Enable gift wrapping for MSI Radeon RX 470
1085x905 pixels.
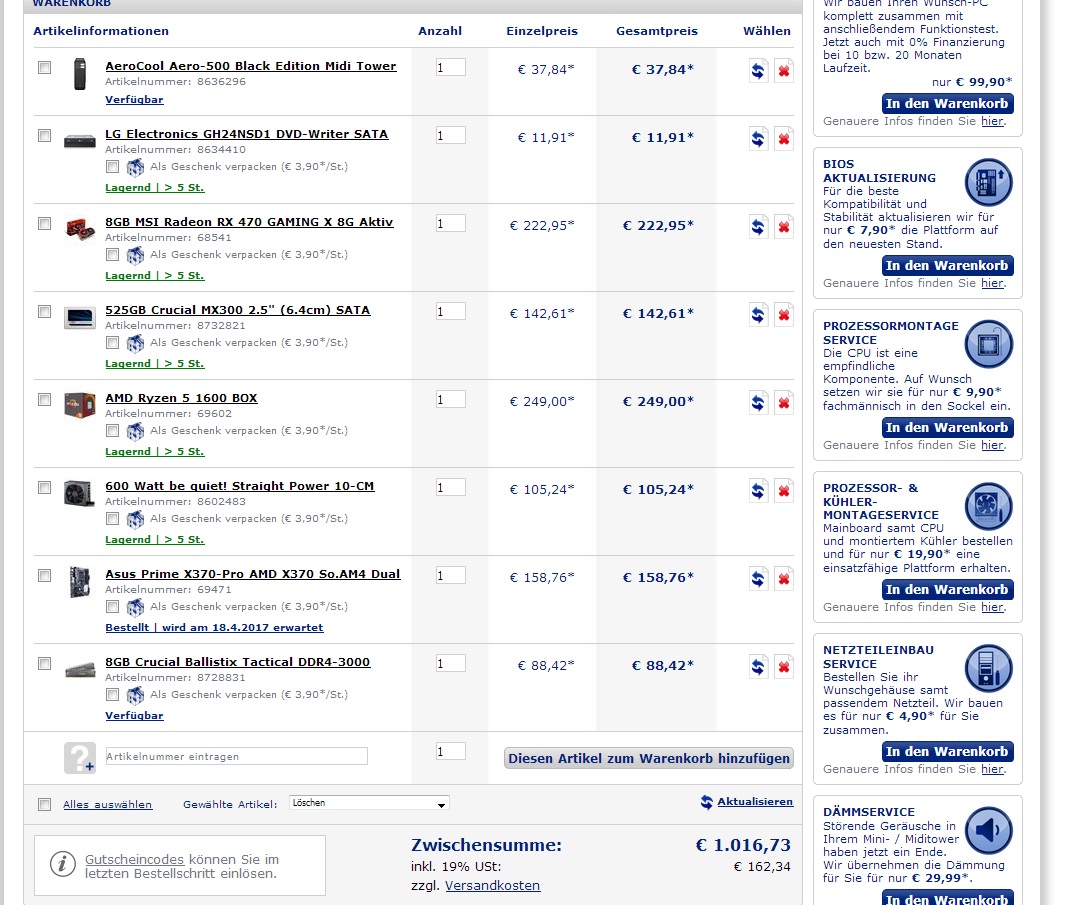pos(112,255)
